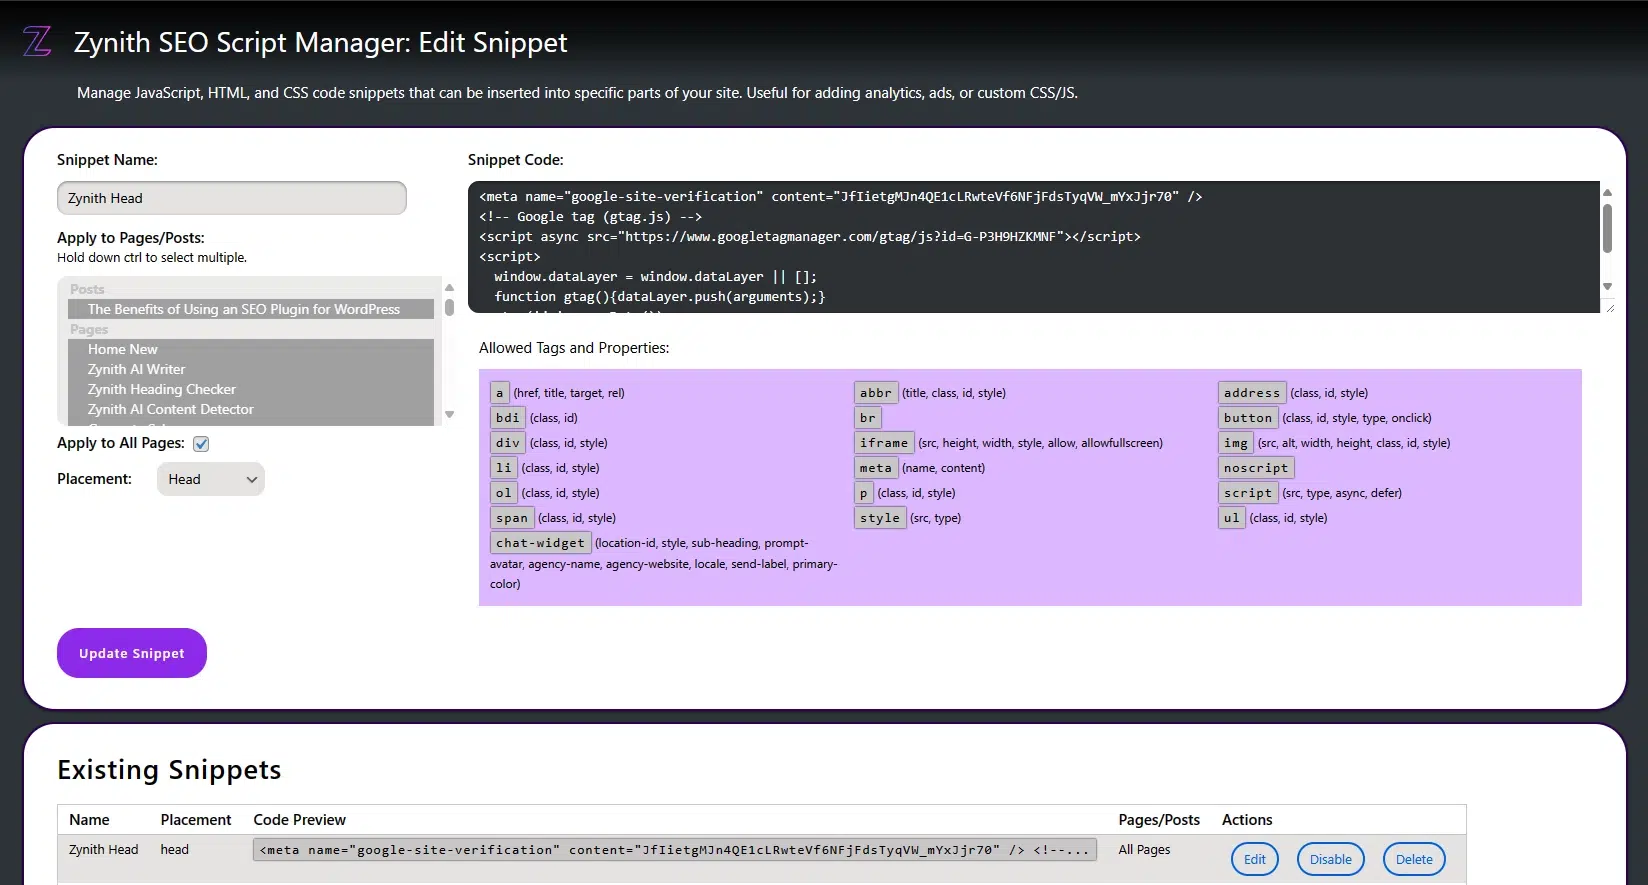Open the Placement dropdown showing Head

pyautogui.click(x=211, y=479)
